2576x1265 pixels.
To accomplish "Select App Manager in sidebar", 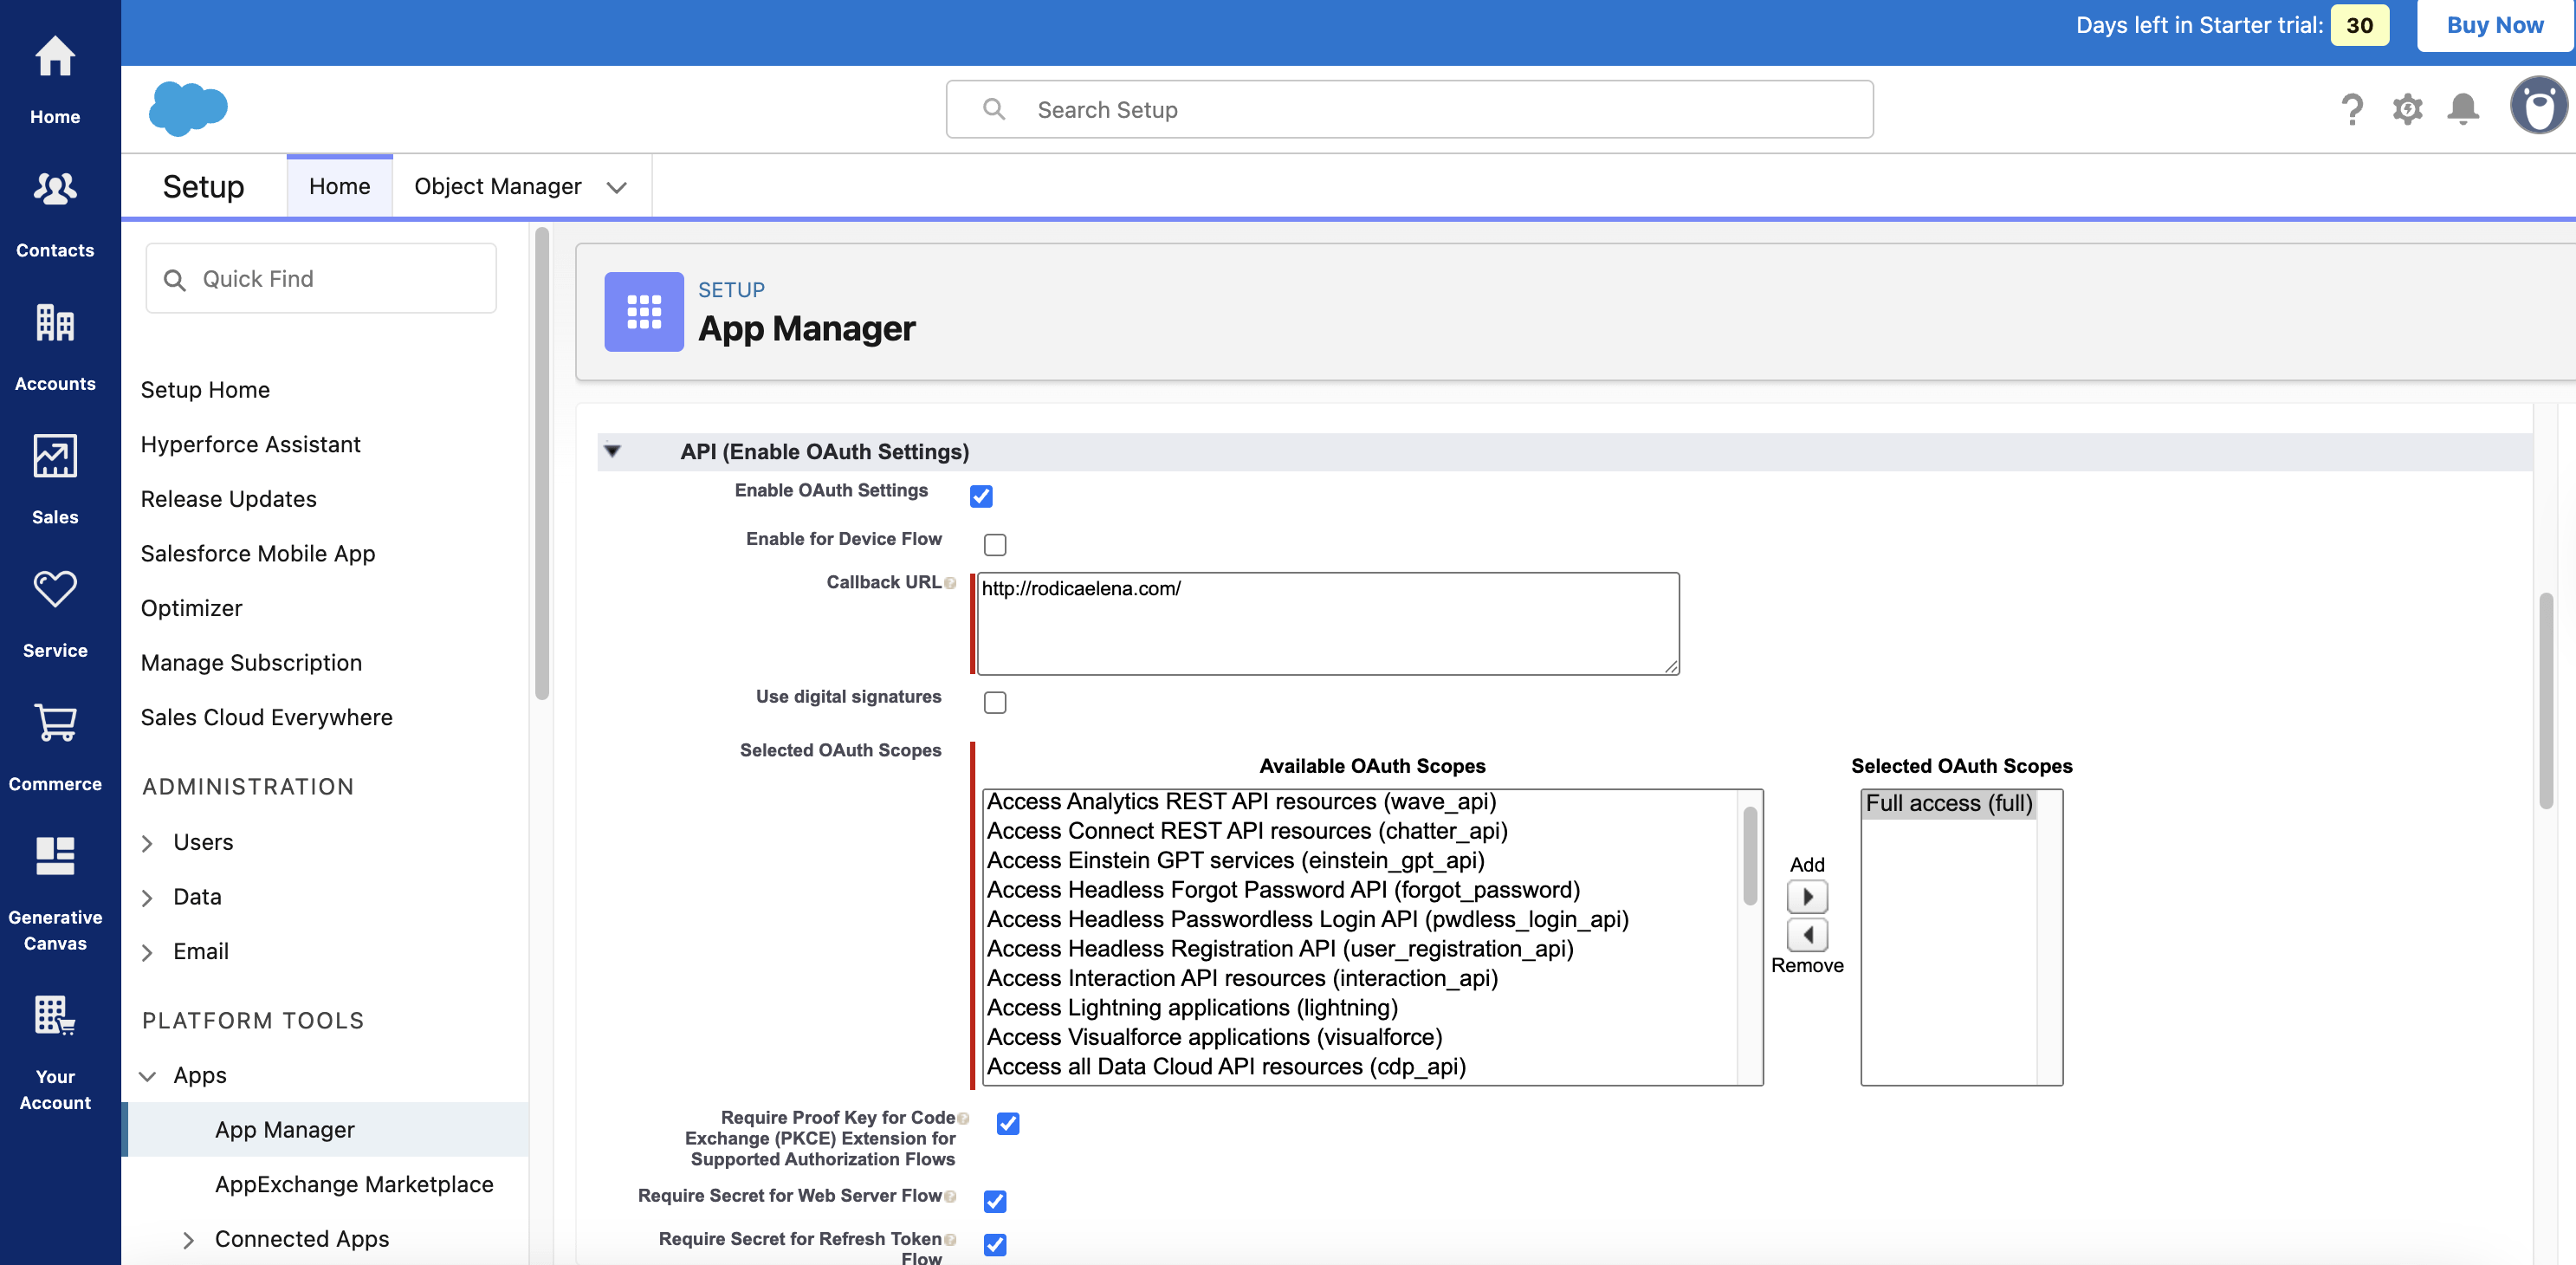I will [x=284, y=1129].
